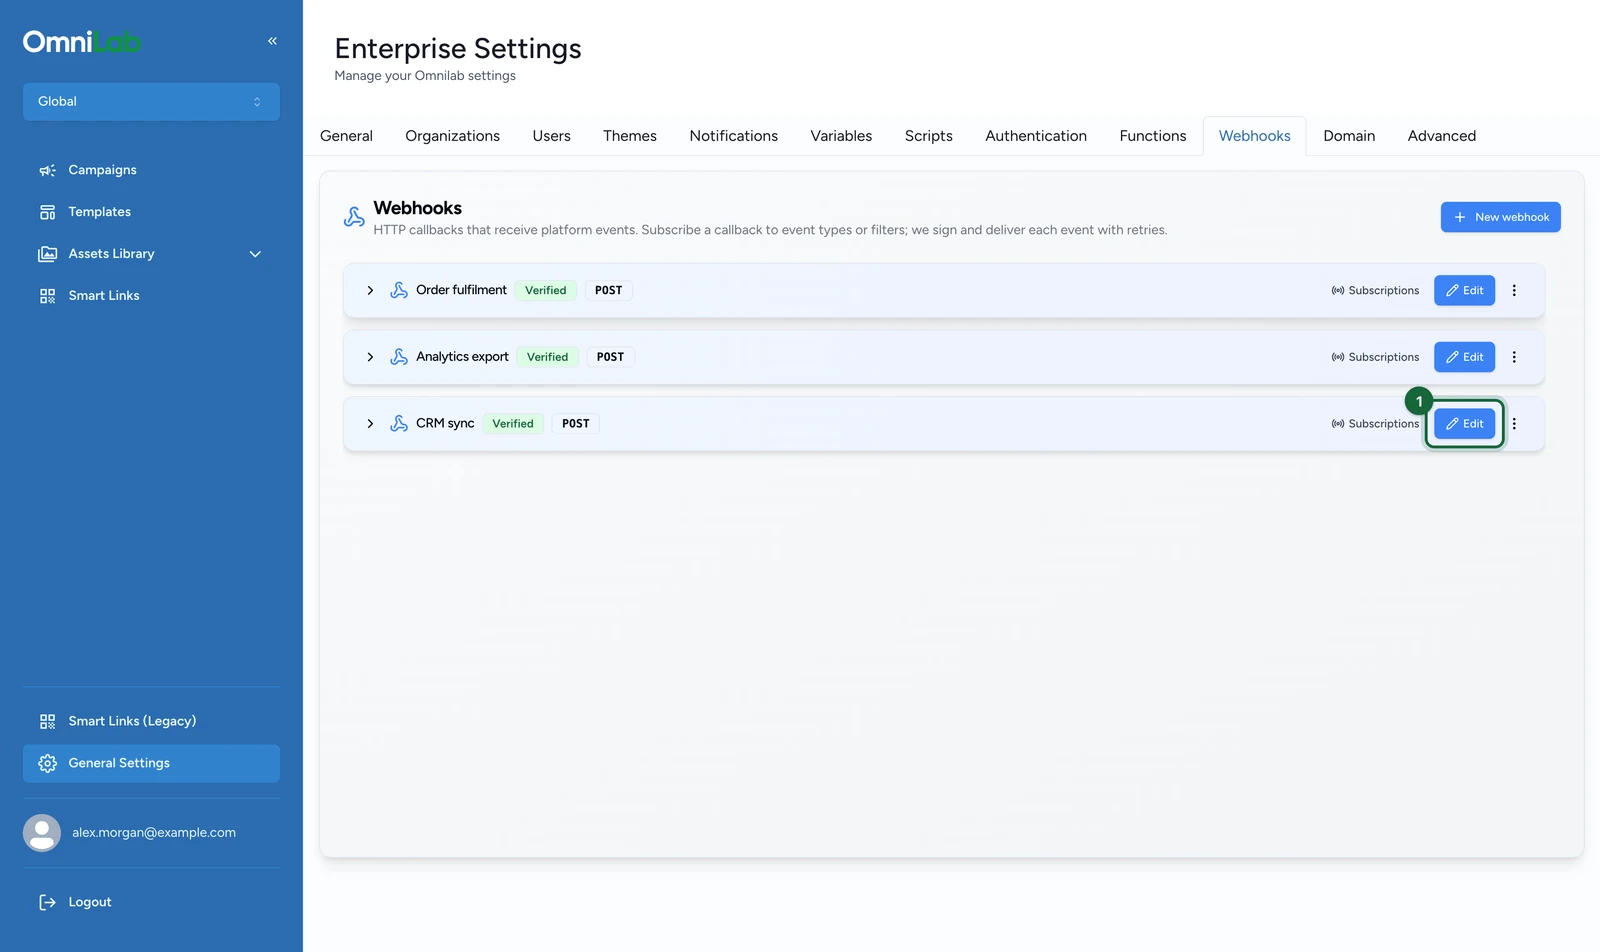The width and height of the screenshot is (1600, 952).
Task: Click the Assets Library image icon
Action: [47, 254]
